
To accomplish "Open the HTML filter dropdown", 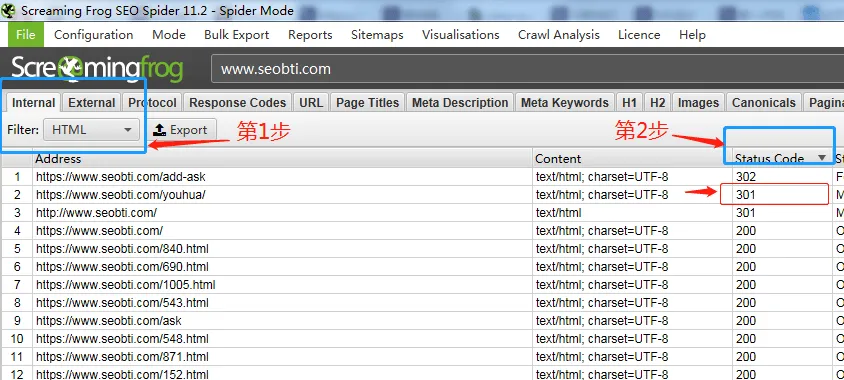I will click(x=91, y=130).
